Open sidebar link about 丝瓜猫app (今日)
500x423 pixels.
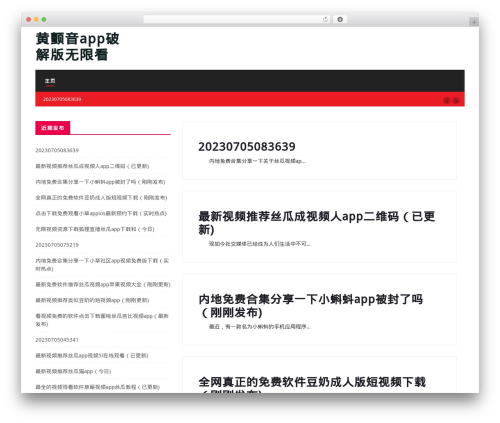[x=73, y=371]
